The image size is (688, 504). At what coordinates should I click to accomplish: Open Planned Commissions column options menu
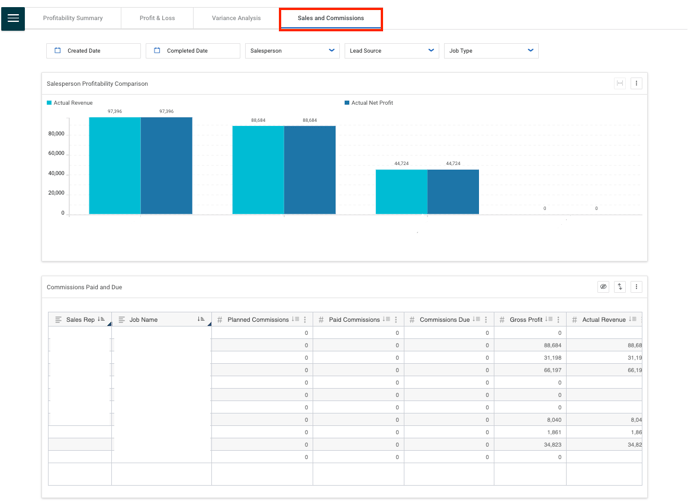(x=305, y=320)
